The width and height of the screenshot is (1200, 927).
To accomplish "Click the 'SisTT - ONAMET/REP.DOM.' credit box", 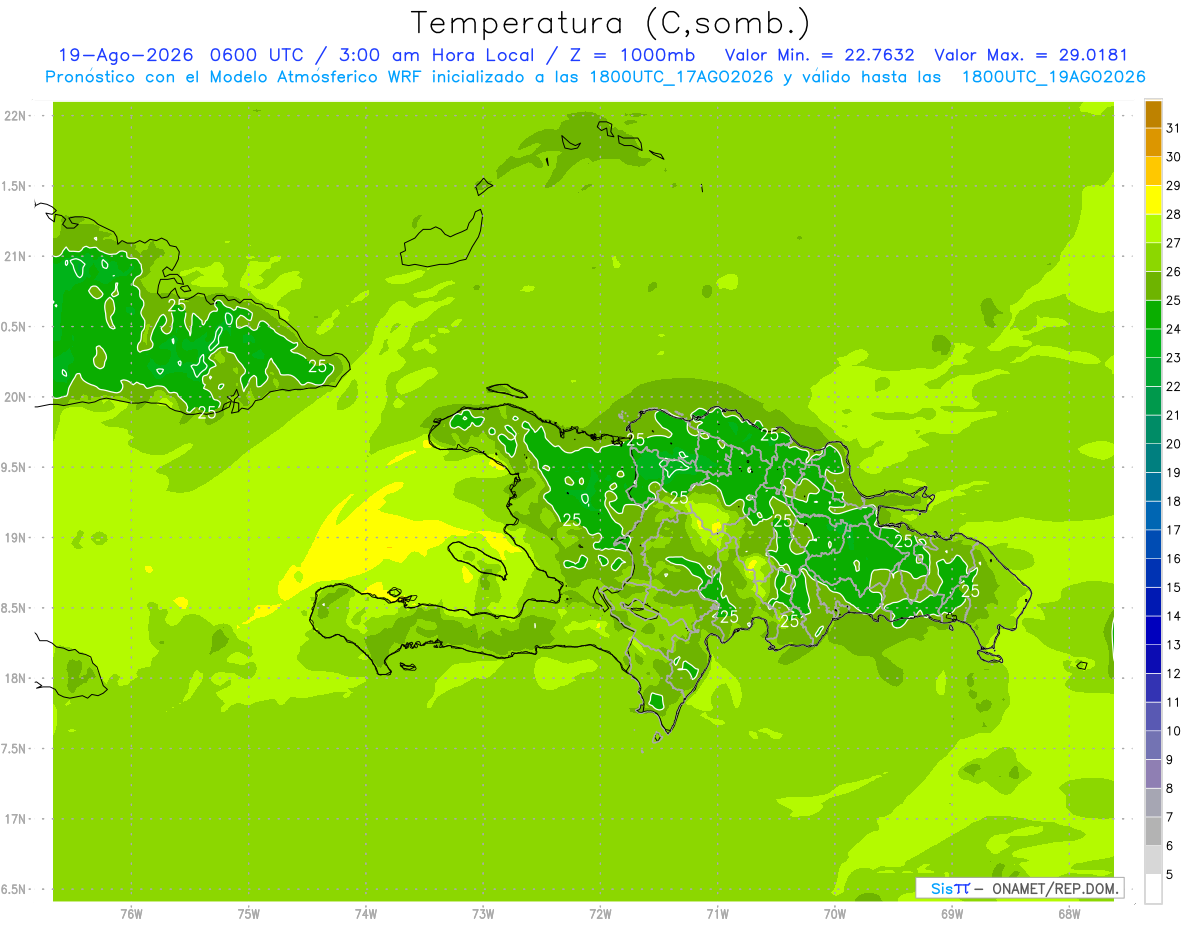I will 1019,888.
